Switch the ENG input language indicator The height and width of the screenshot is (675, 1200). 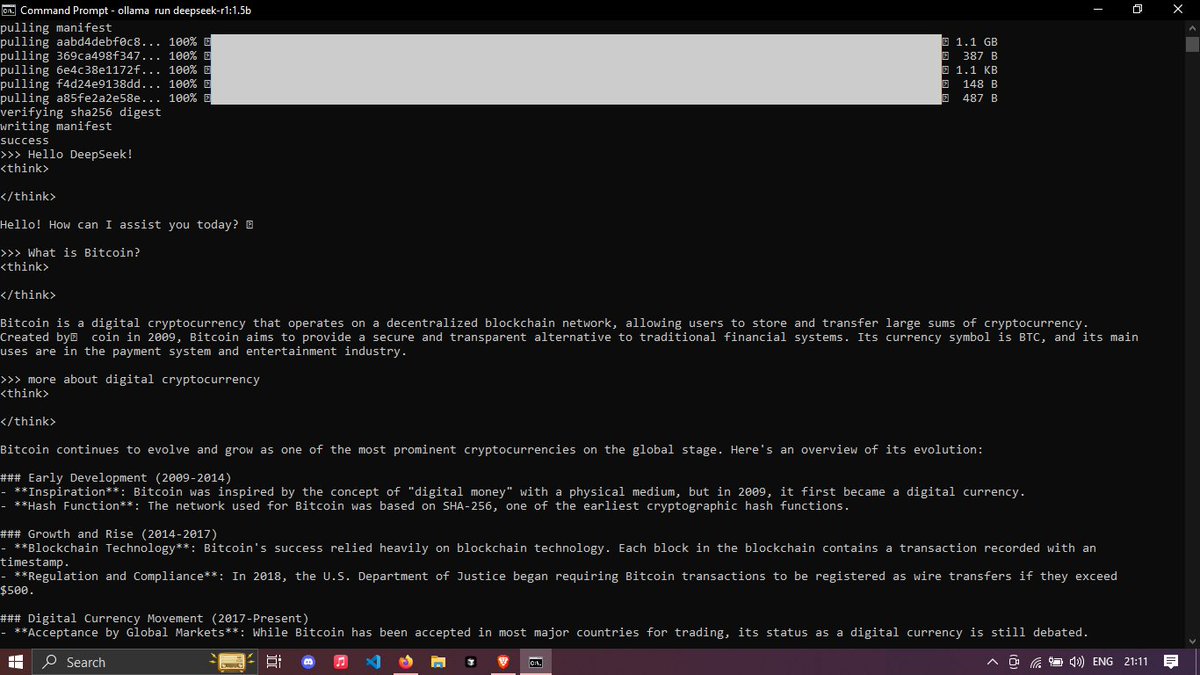1102,662
